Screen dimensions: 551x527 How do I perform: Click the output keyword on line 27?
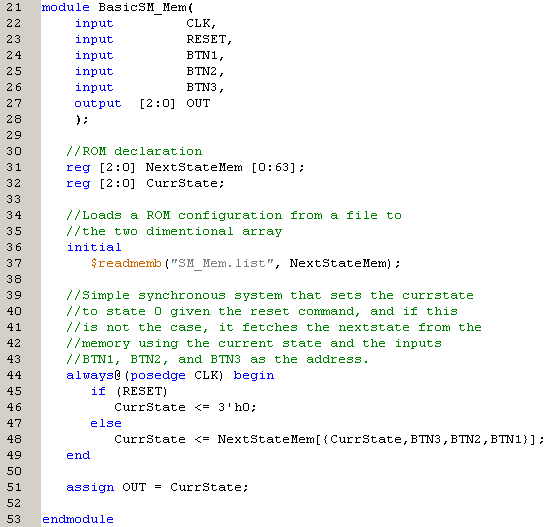(x=98, y=104)
